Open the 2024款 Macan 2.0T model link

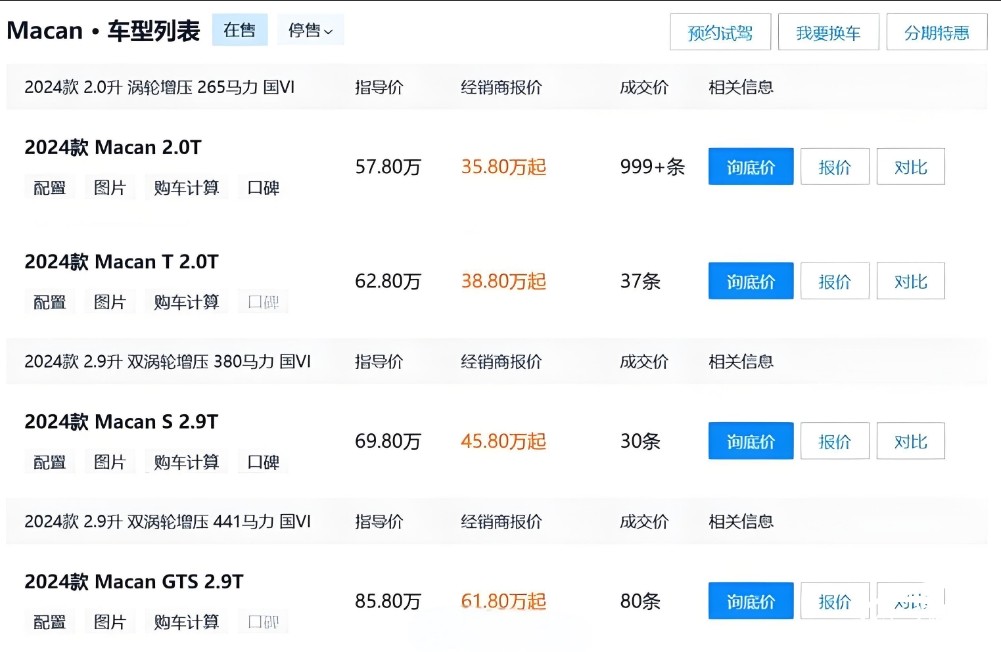point(113,148)
